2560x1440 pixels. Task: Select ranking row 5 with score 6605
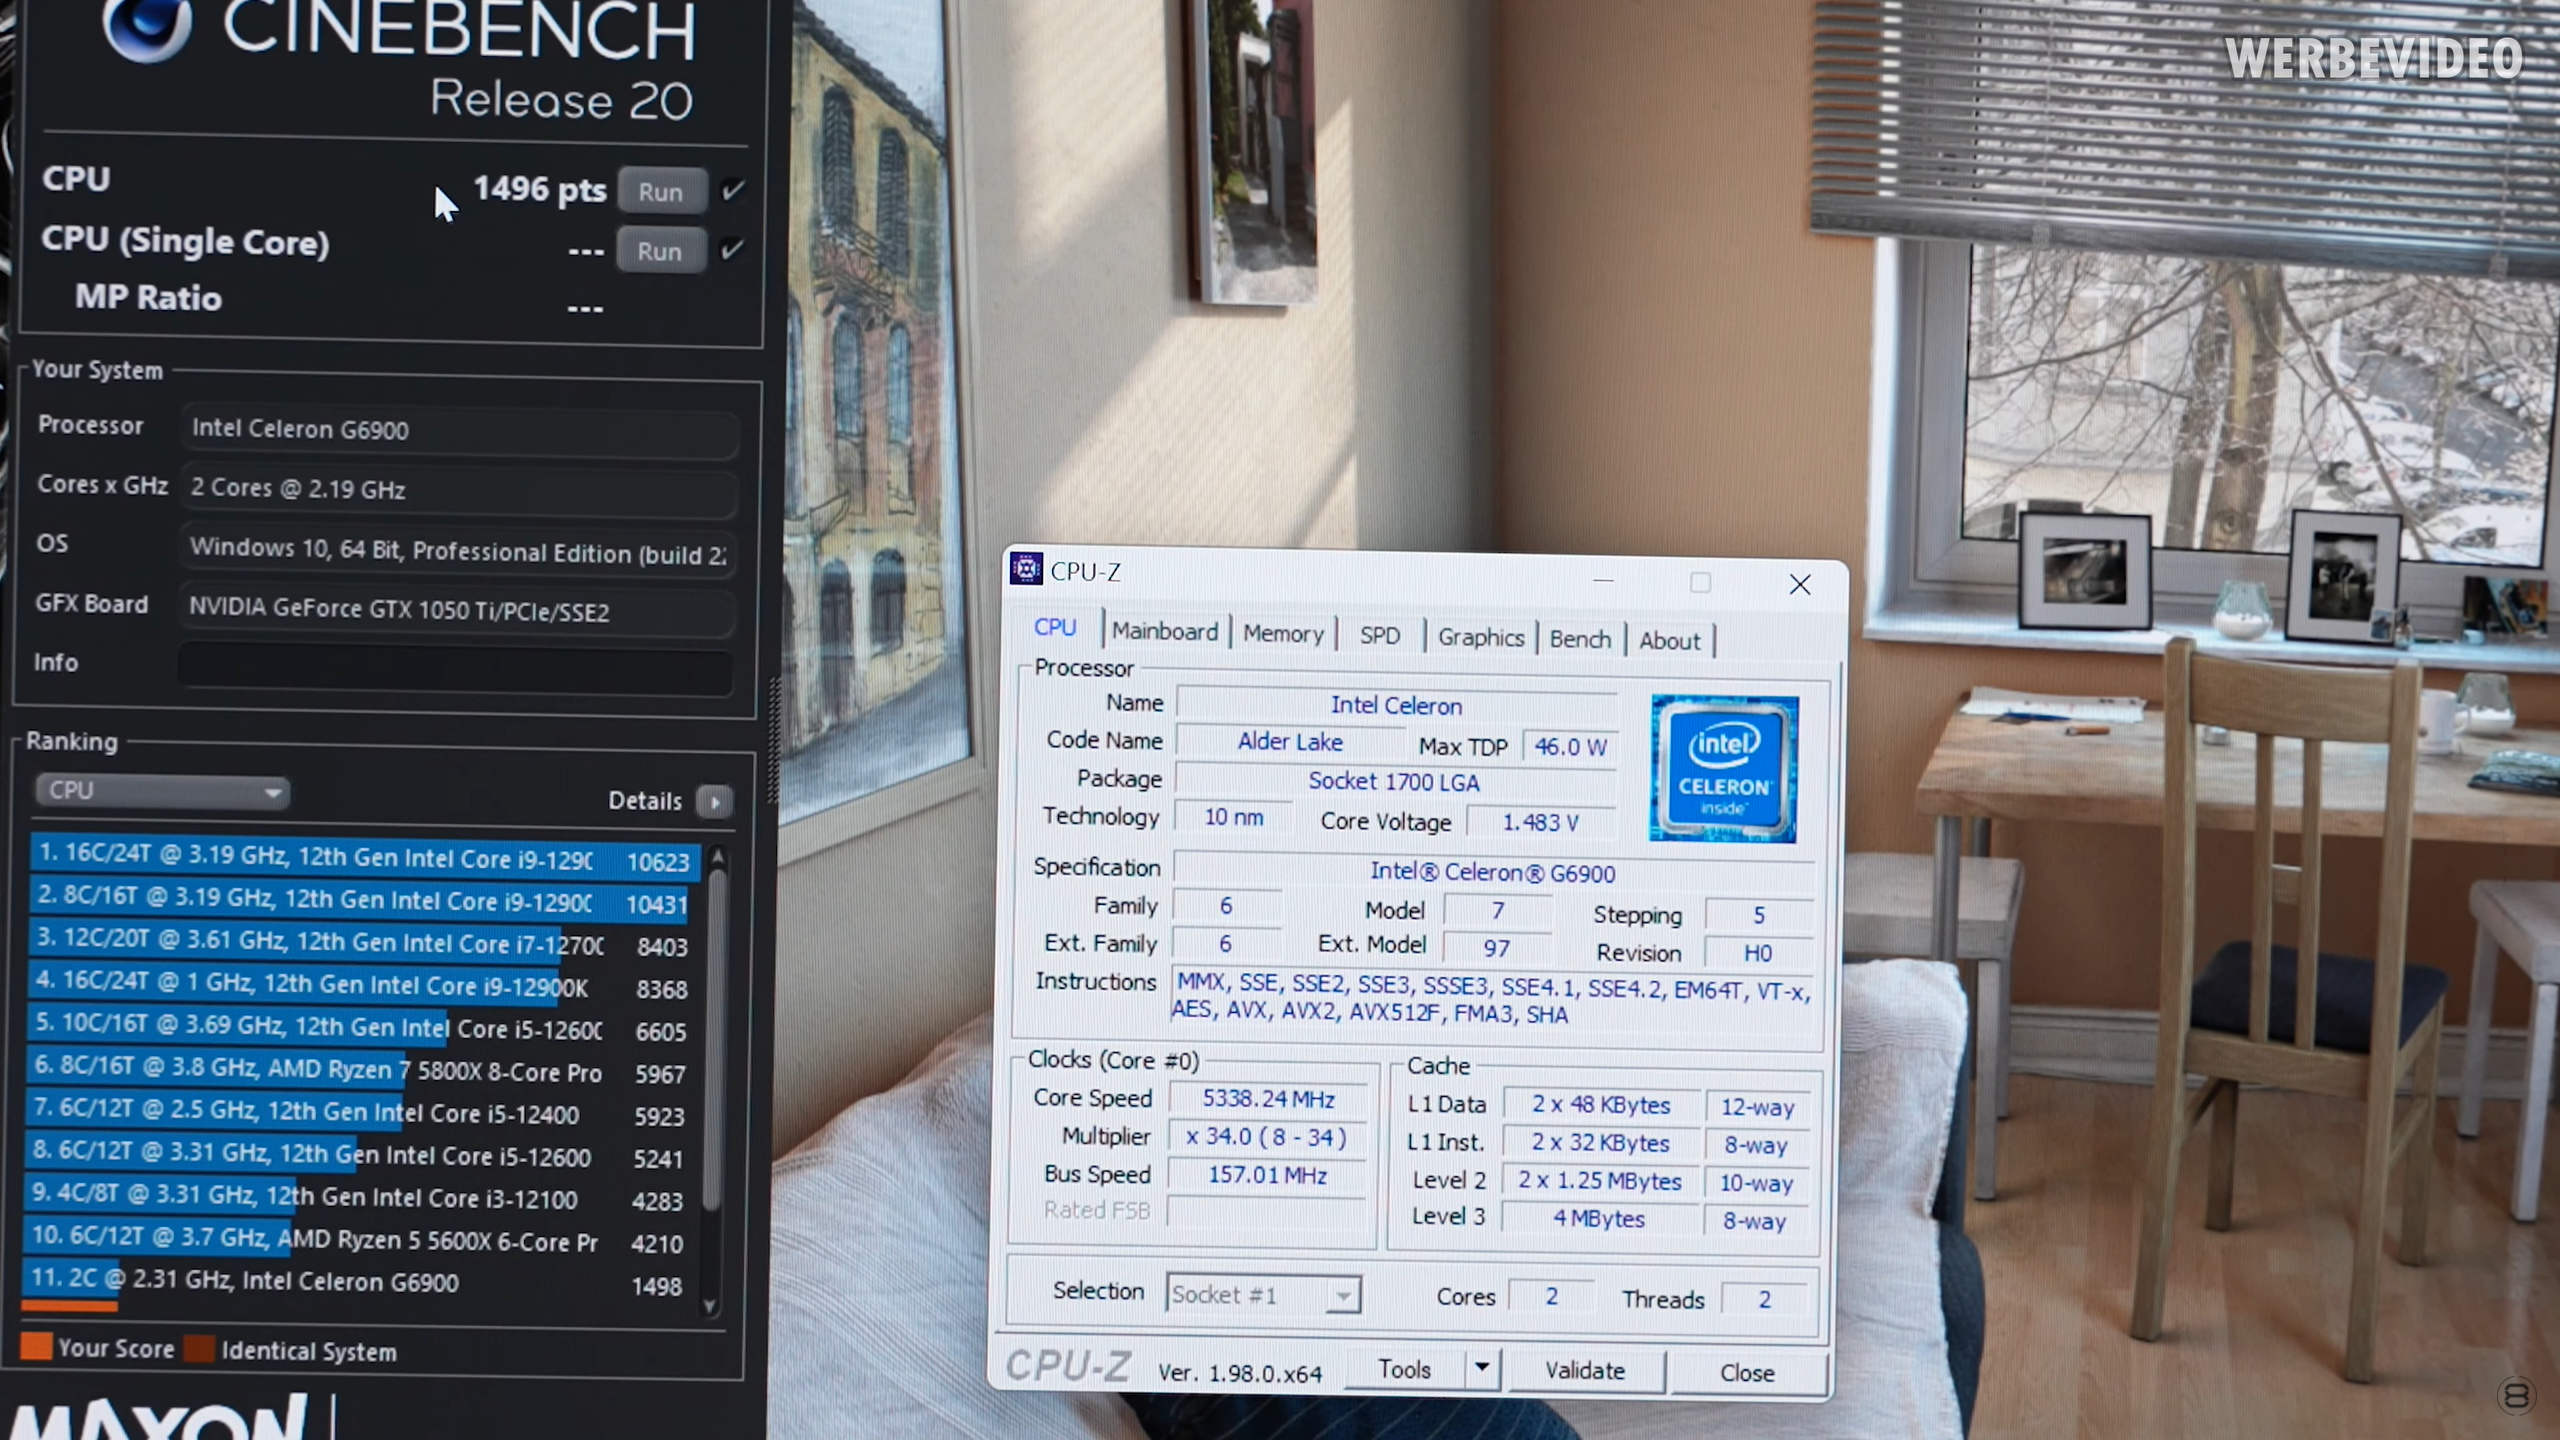pyautogui.click(x=360, y=1027)
